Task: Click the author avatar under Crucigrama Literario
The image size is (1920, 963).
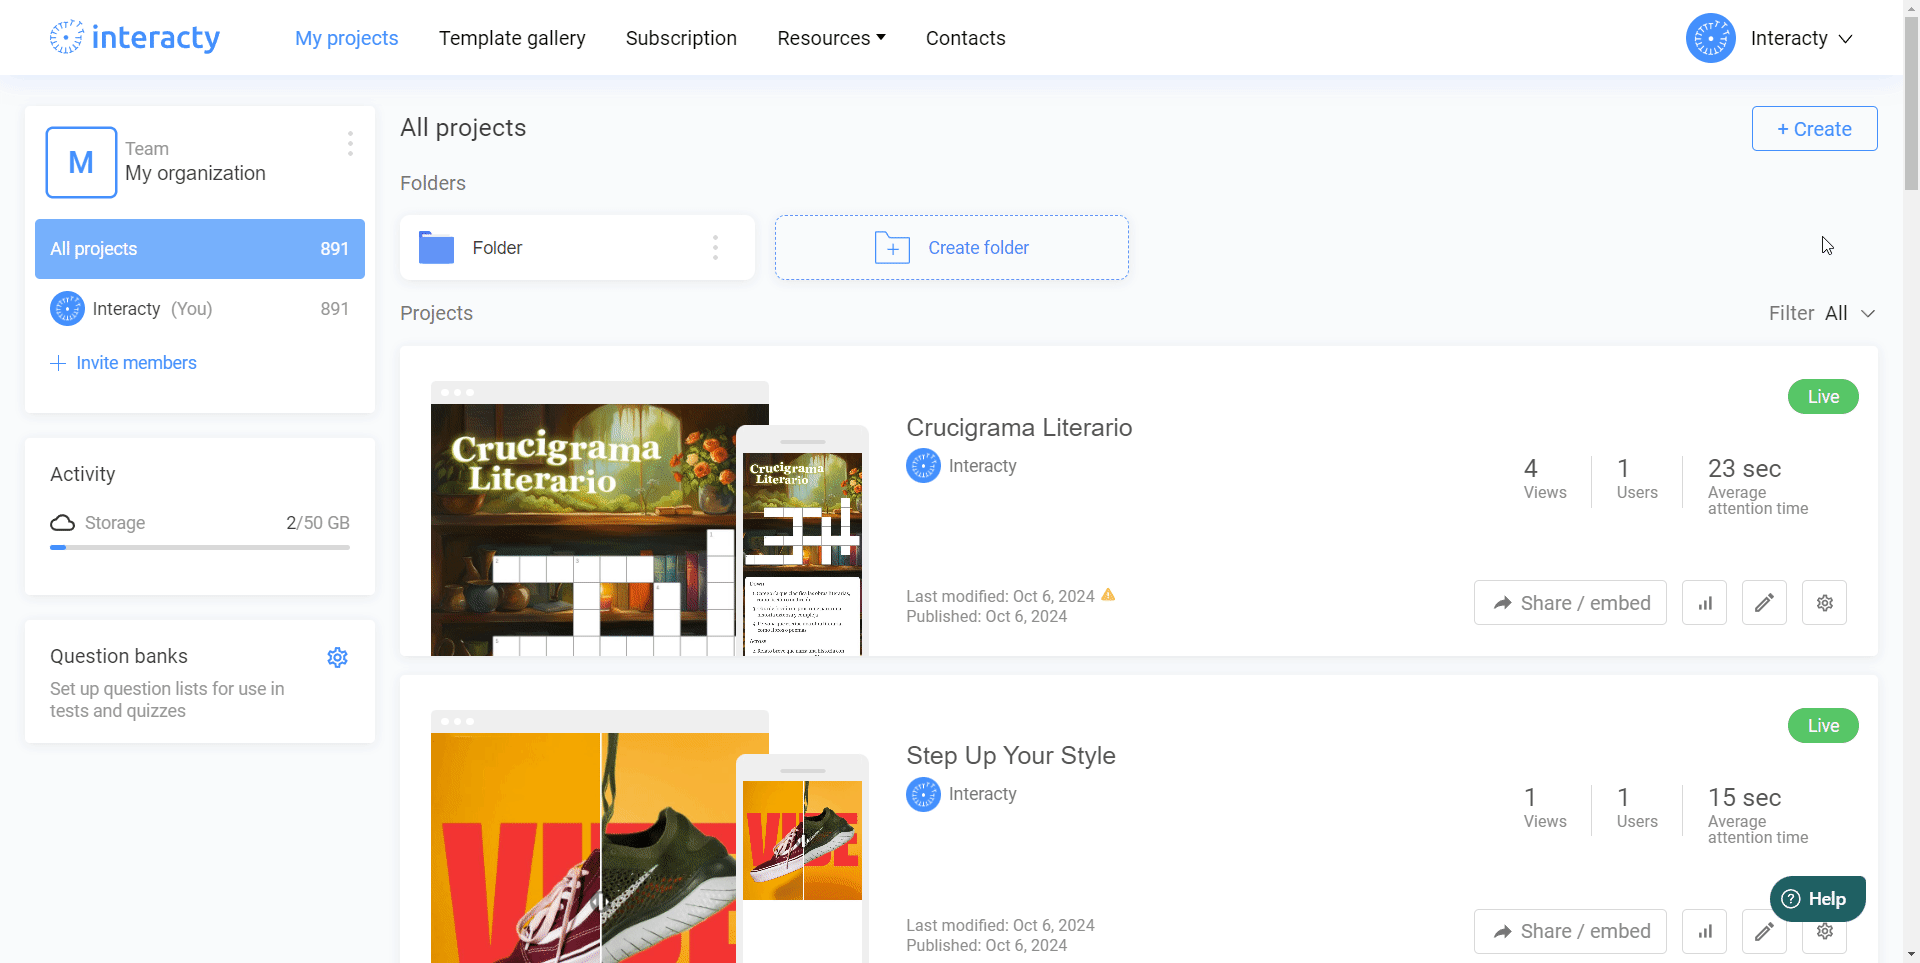Action: [x=923, y=466]
